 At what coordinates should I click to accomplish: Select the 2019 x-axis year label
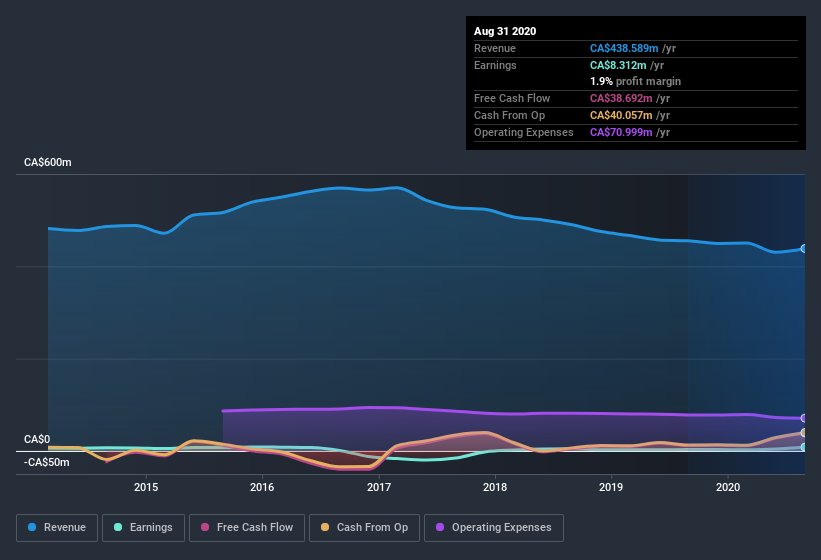pyautogui.click(x=611, y=487)
